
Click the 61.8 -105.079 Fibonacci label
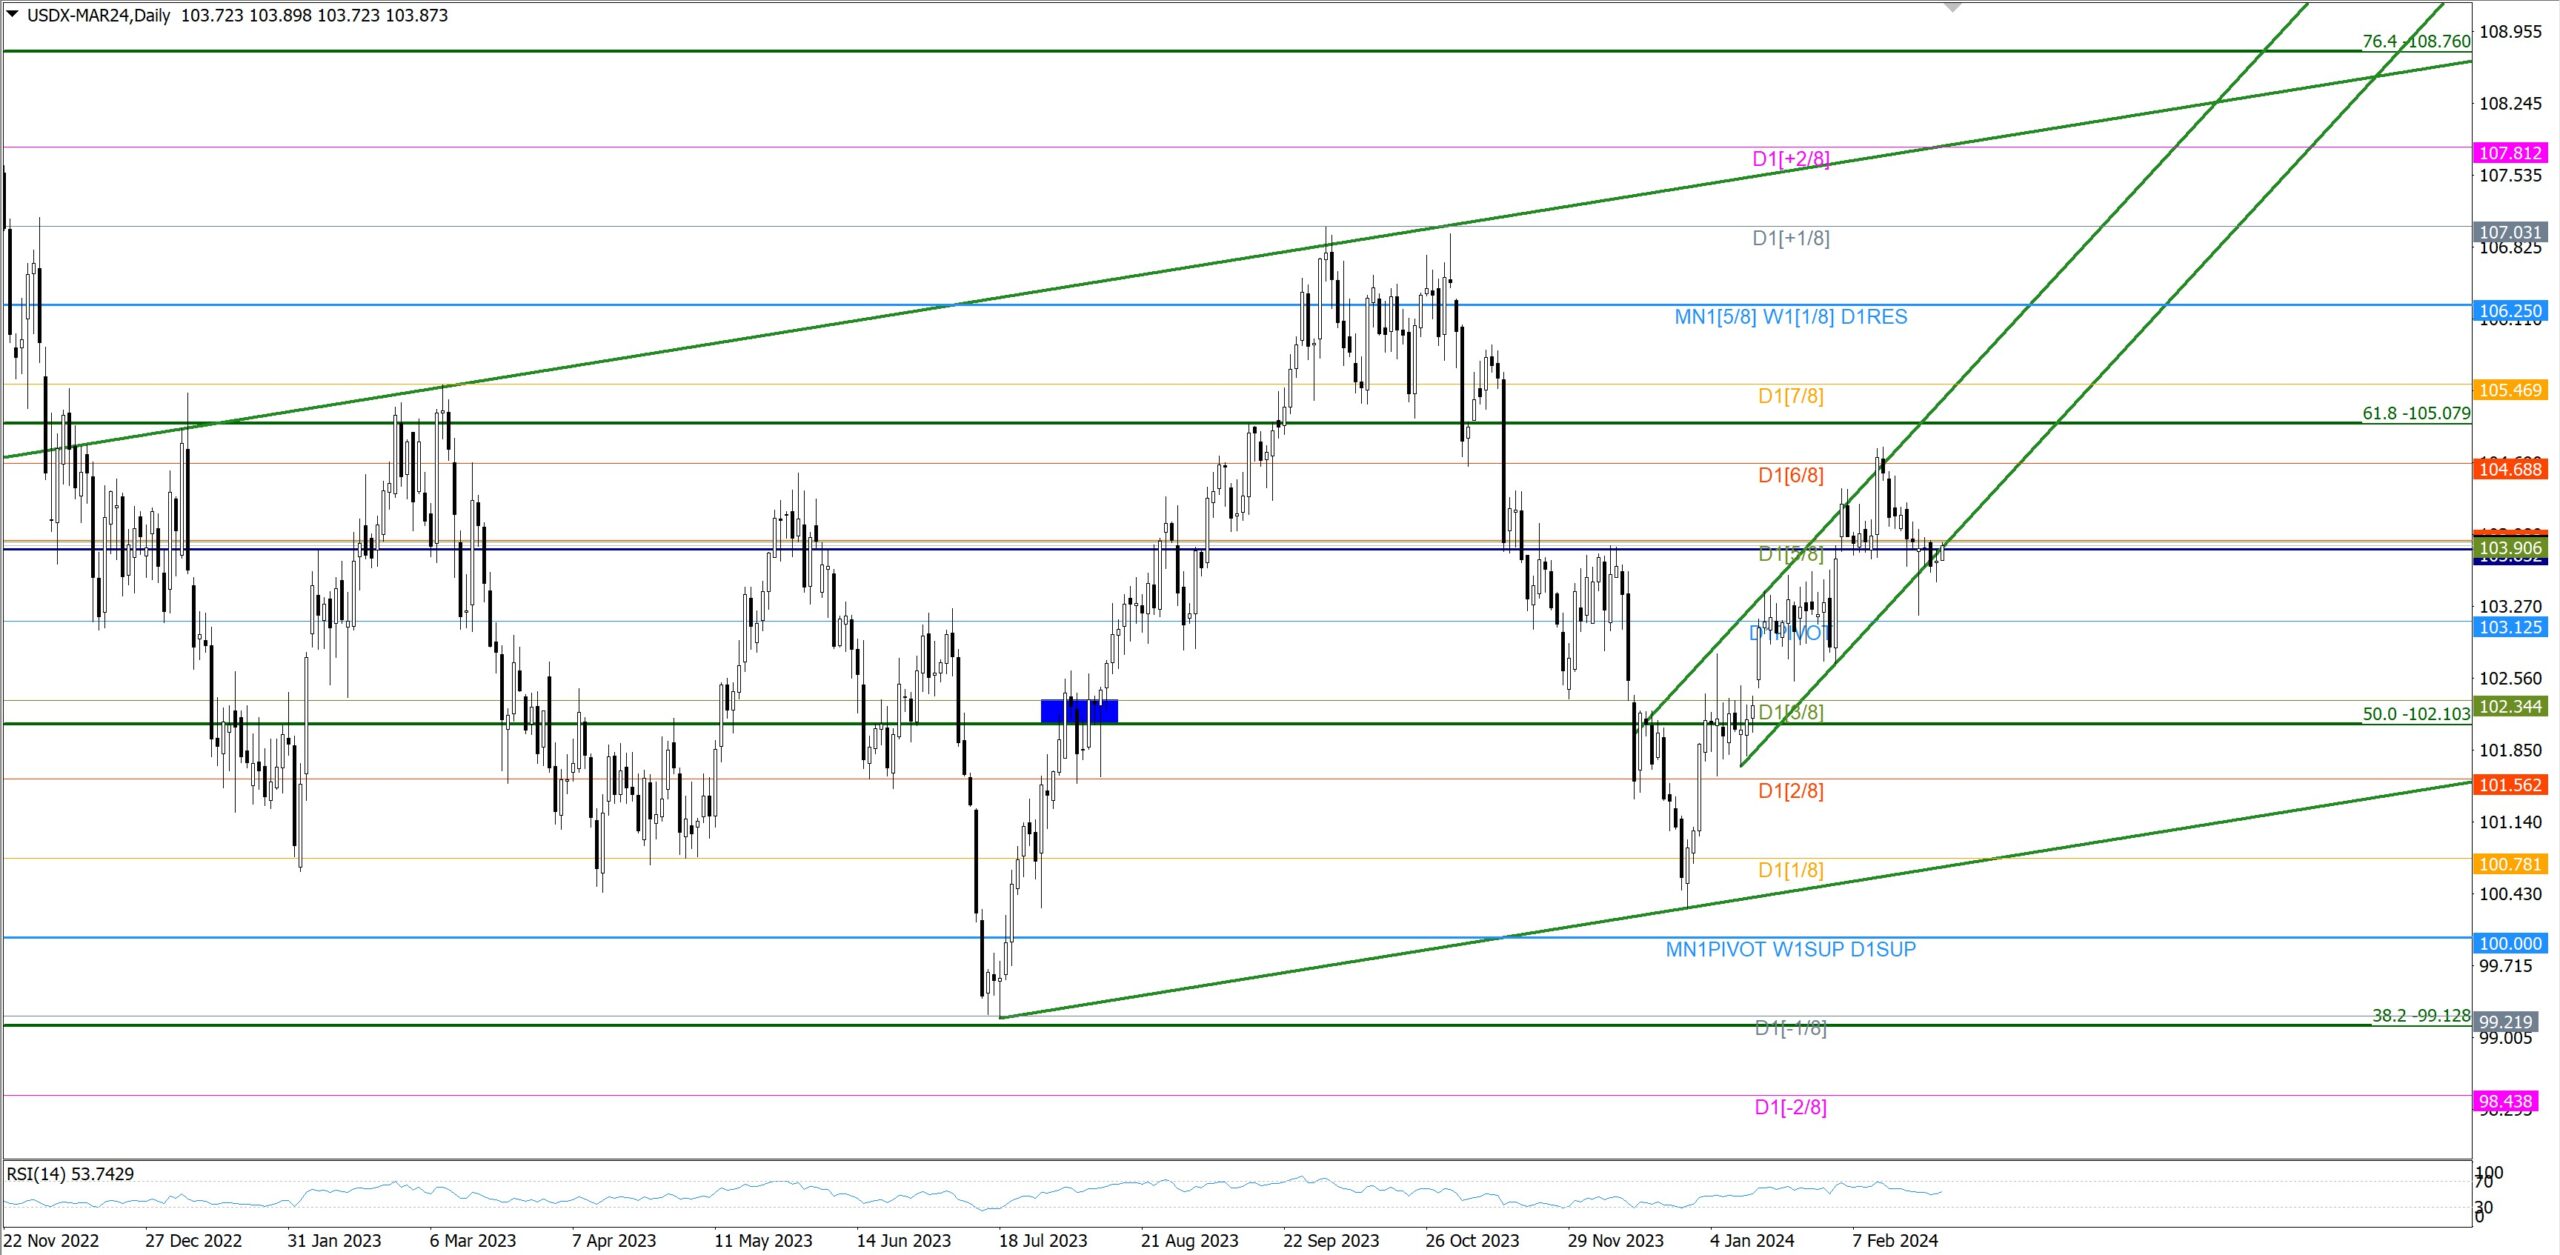pyautogui.click(x=2415, y=413)
